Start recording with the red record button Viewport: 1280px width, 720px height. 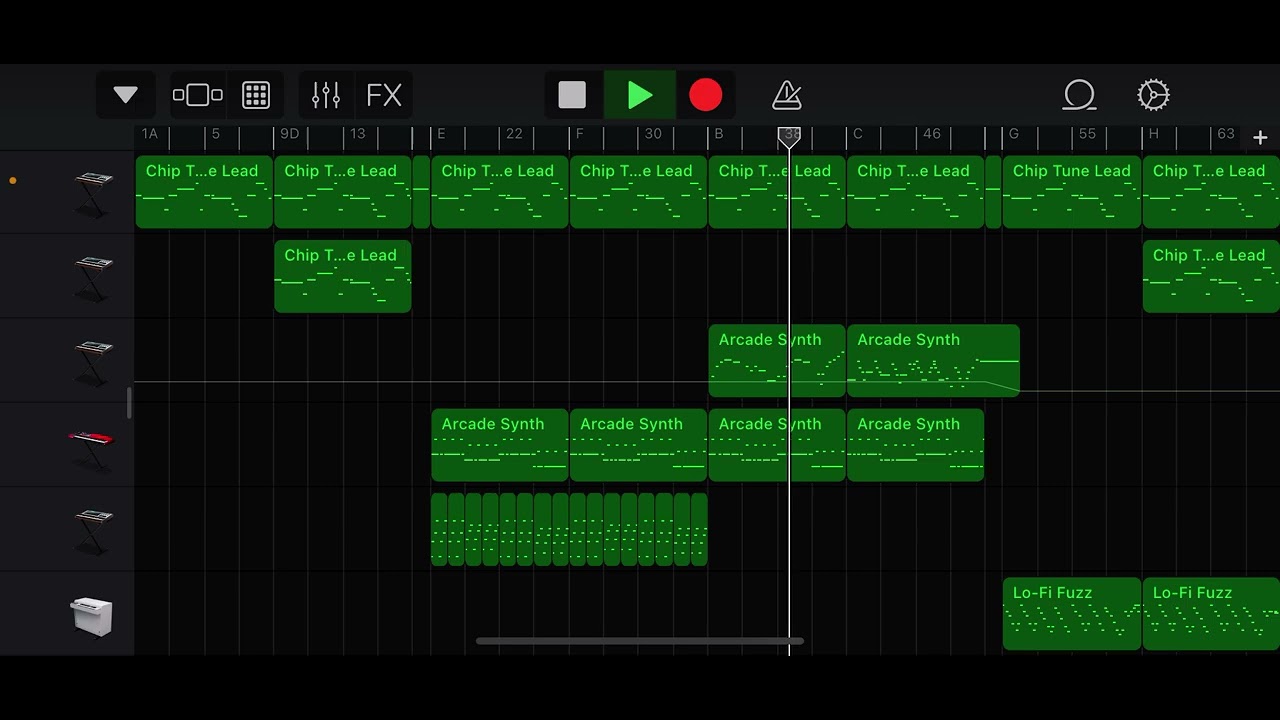pos(705,95)
